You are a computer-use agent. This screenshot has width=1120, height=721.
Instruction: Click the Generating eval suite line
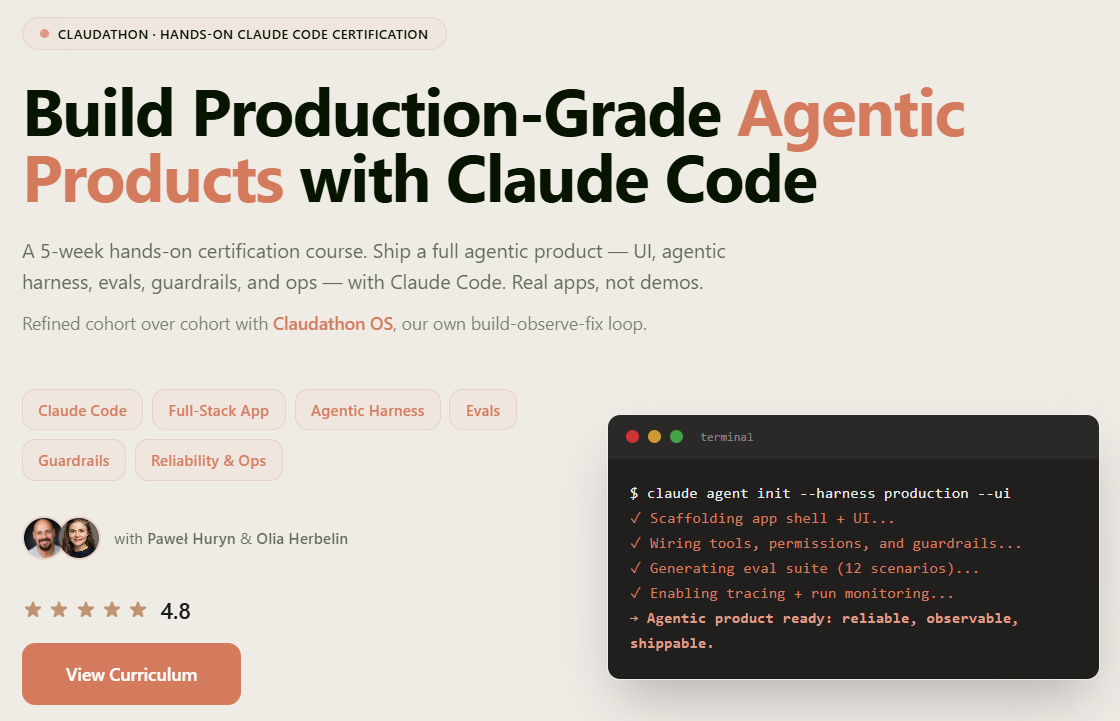pos(804,568)
